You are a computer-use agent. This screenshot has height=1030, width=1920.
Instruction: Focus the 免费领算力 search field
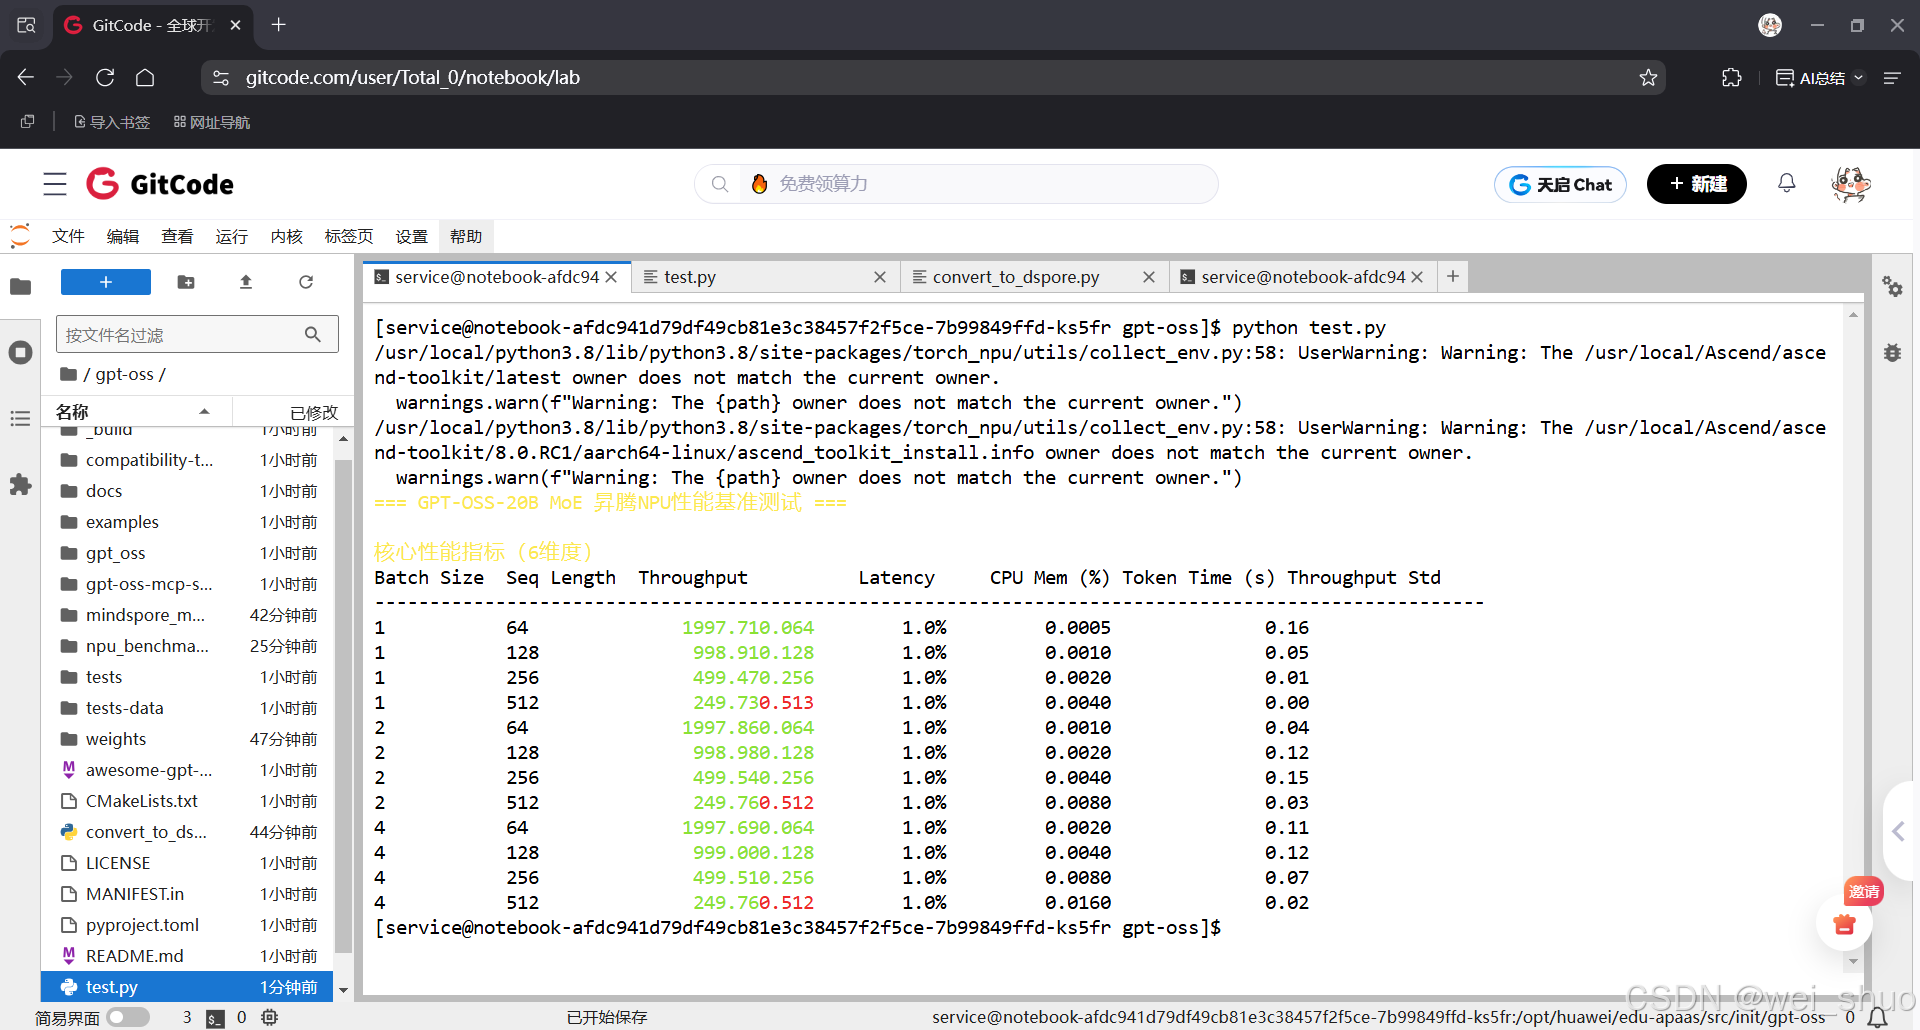click(x=956, y=184)
